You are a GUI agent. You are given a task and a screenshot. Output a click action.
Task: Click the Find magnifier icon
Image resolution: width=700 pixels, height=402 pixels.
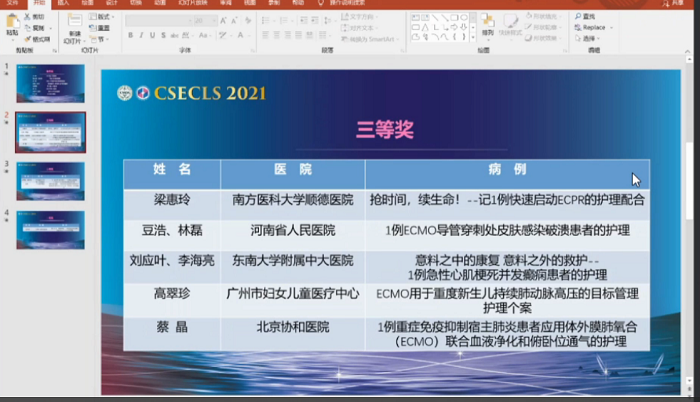pyautogui.click(x=577, y=17)
